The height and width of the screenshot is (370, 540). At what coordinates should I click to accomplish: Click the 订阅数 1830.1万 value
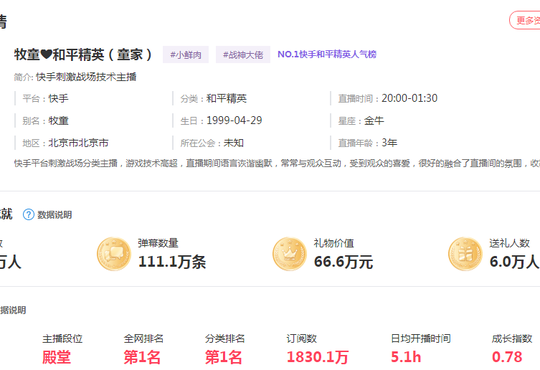pyautogui.click(x=318, y=357)
